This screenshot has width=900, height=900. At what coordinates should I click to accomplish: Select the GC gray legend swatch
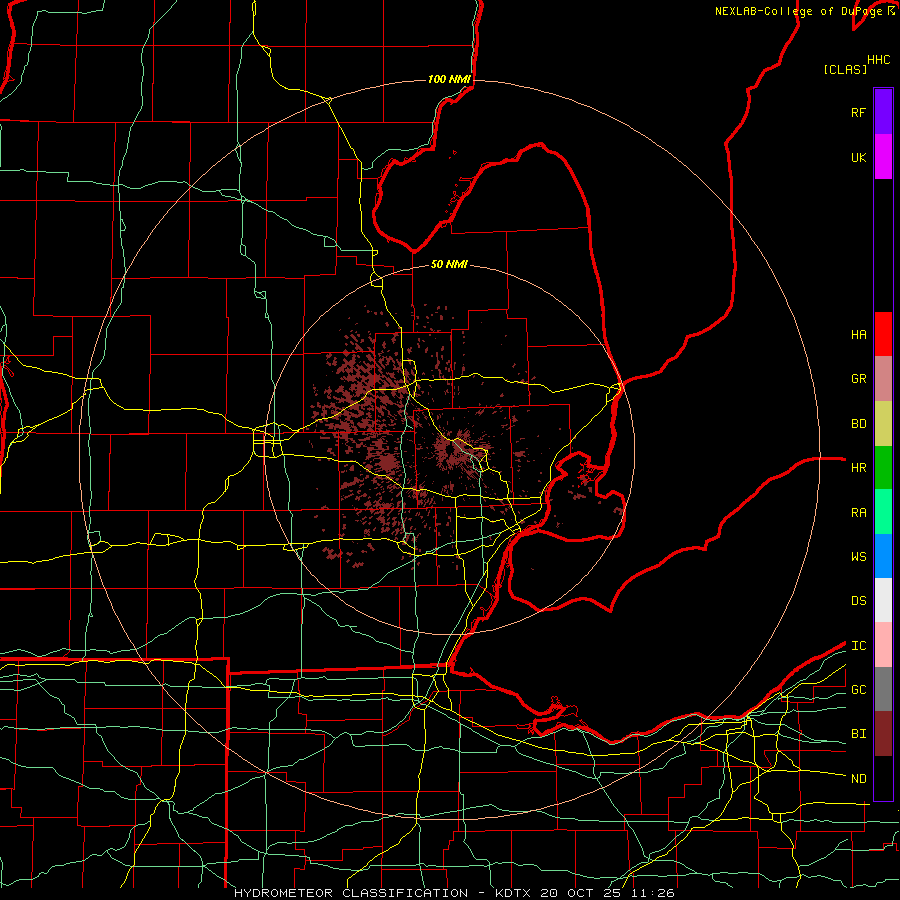click(x=883, y=689)
